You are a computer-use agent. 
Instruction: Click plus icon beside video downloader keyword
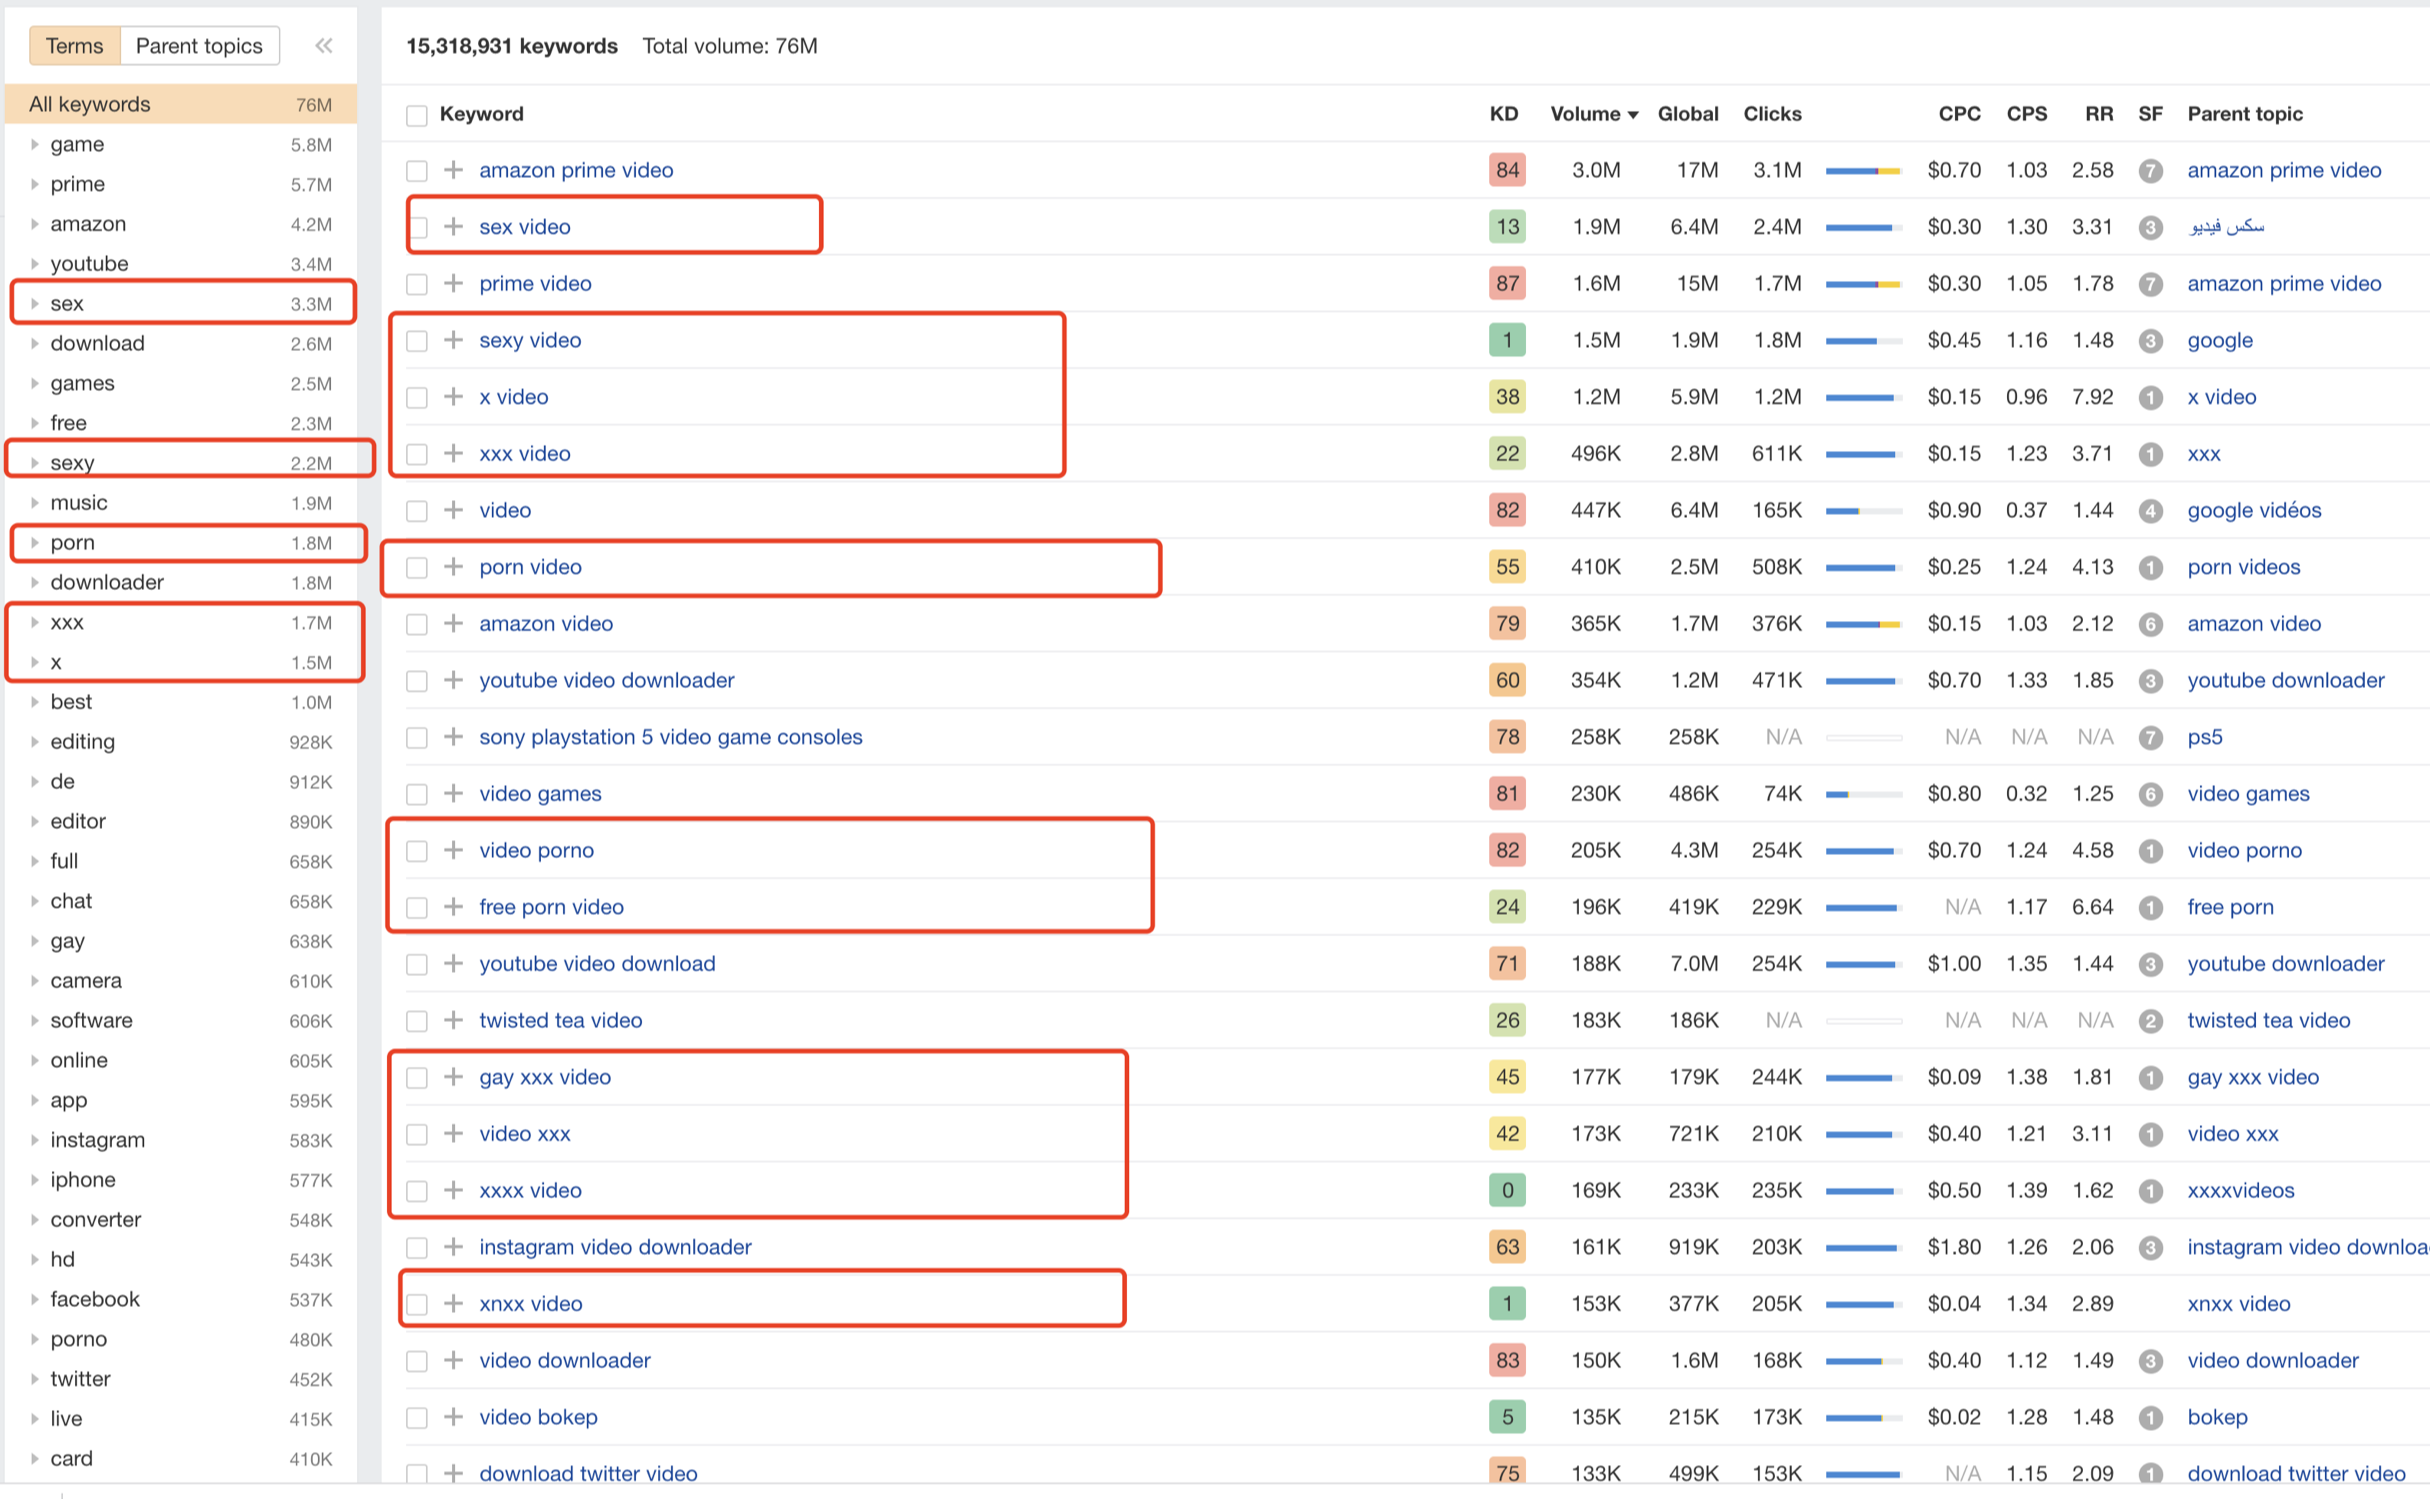point(453,1360)
